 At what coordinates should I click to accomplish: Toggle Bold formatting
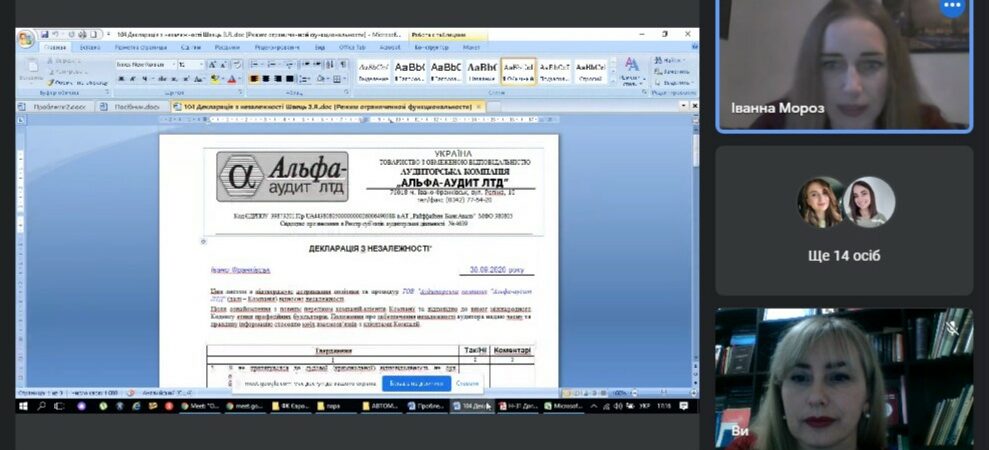121,79
